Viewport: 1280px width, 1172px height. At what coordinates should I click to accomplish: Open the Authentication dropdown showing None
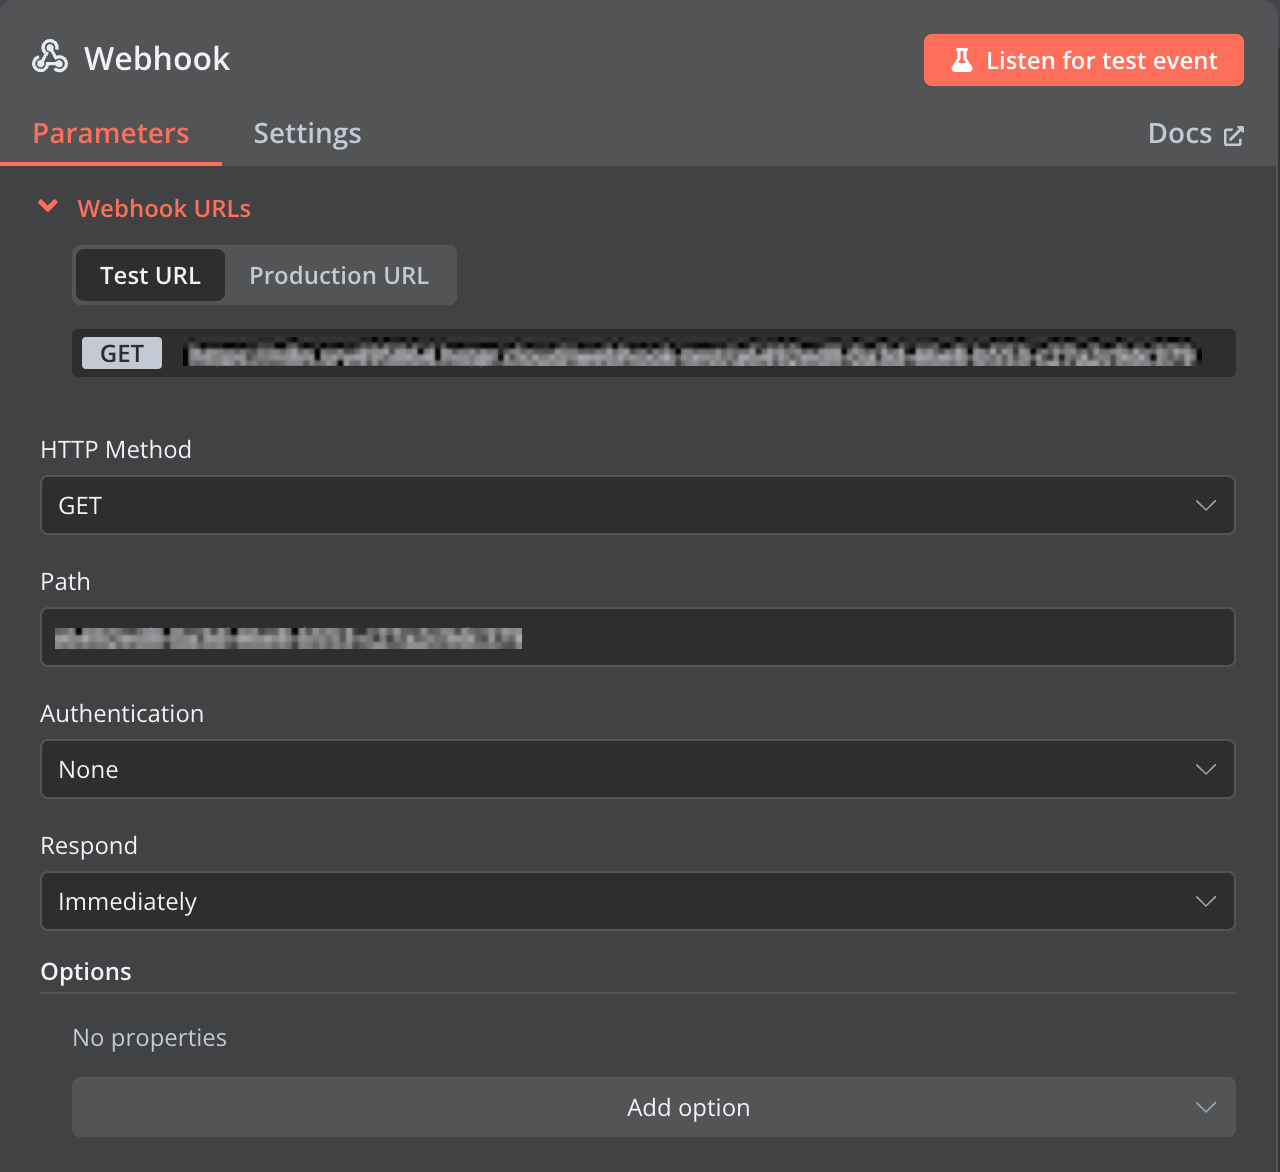637,769
